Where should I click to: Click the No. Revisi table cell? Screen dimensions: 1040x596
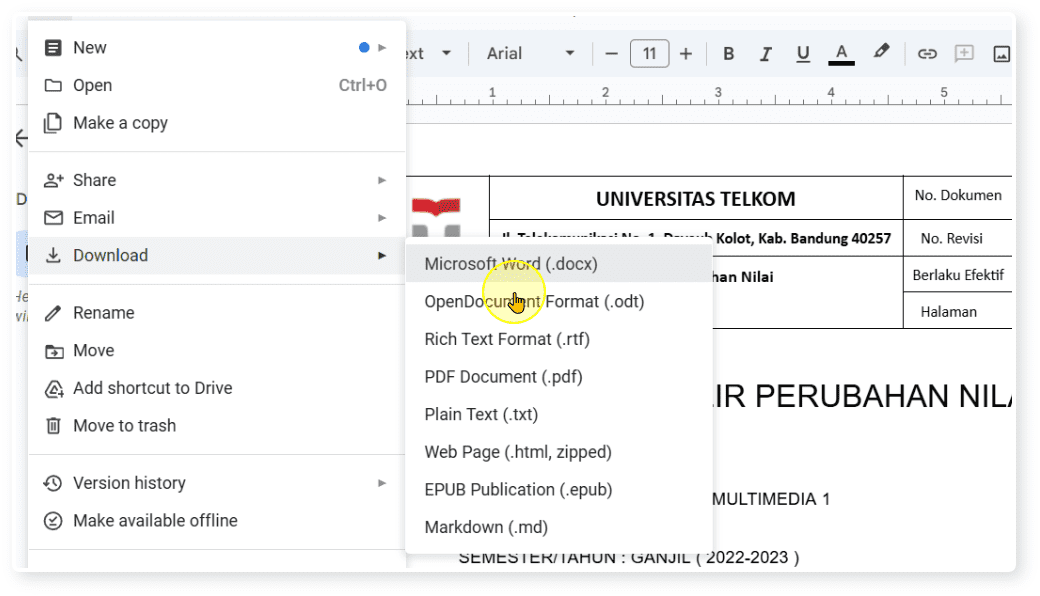pyautogui.click(x=958, y=238)
